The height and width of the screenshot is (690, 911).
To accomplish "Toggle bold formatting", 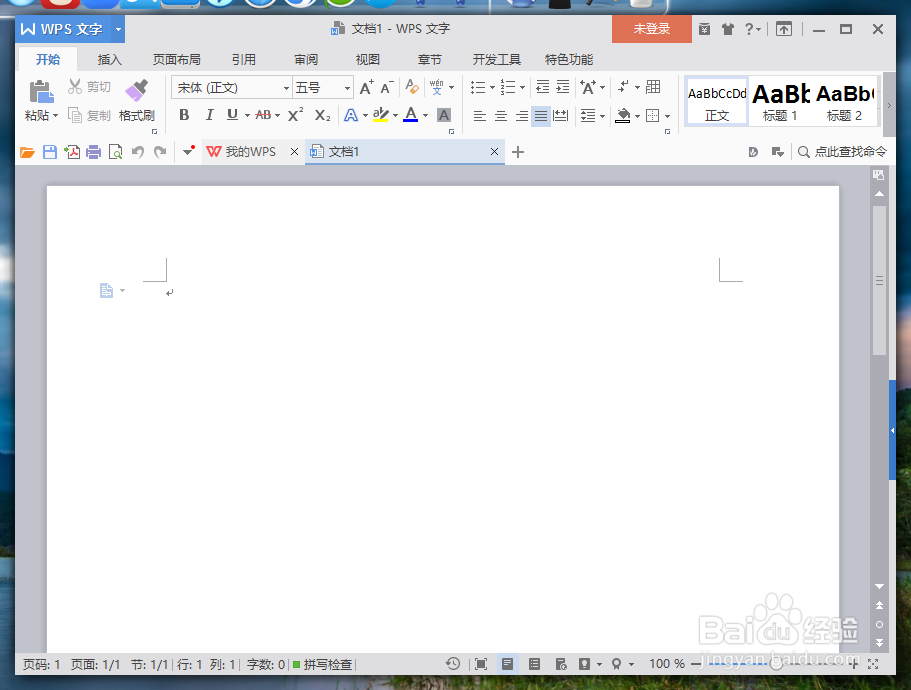I will click(x=184, y=116).
